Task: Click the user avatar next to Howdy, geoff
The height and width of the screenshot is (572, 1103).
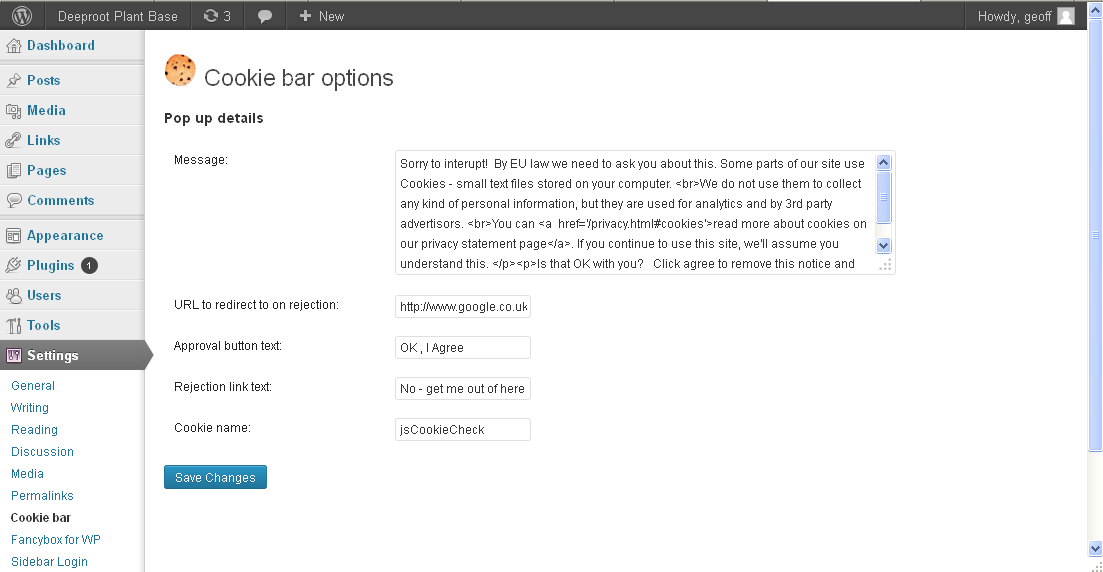Action: tap(1066, 16)
